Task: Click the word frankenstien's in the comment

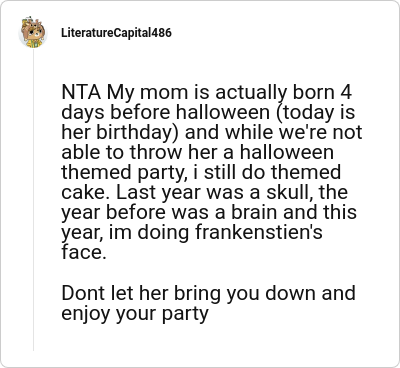Action: tap(259, 232)
